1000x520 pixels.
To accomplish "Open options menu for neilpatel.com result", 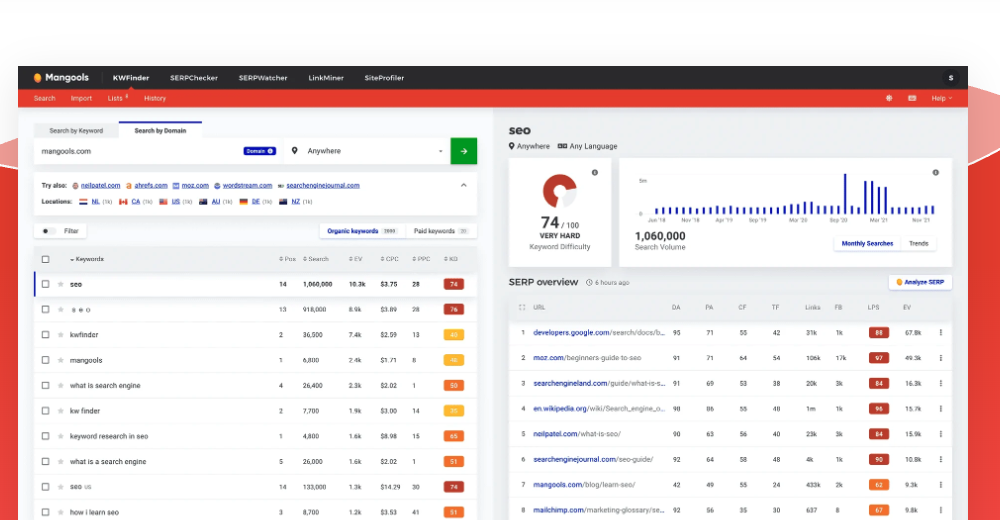I will tap(941, 434).
